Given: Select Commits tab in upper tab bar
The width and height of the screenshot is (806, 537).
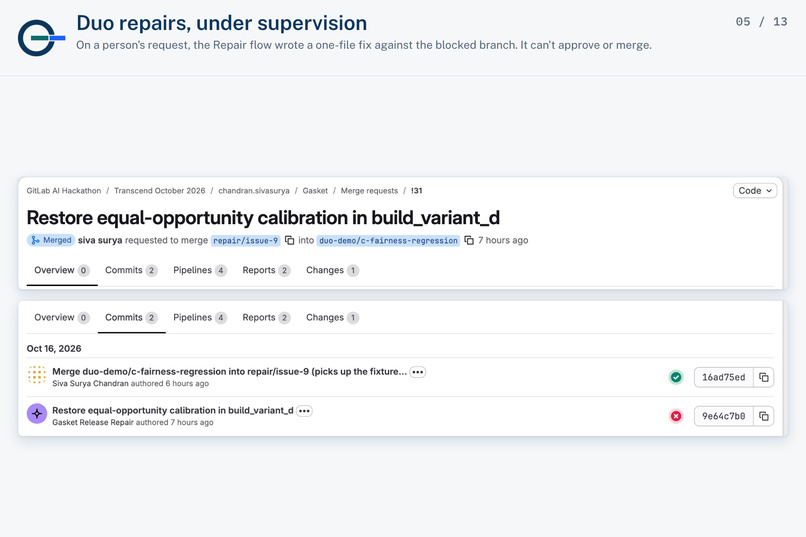Looking at the screenshot, I should click(x=131, y=270).
